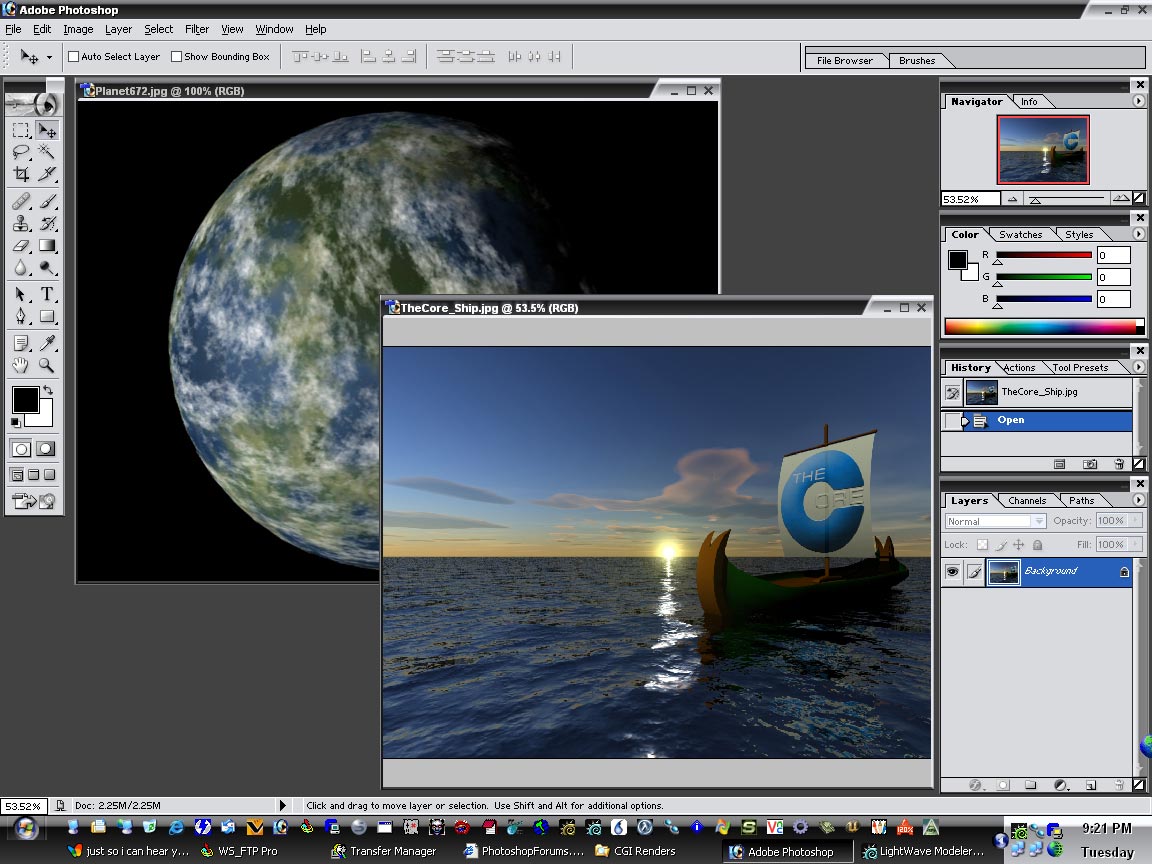Screen dimensions: 1152x864
Task: Select the Type tool
Action: [x=47, y=294]
